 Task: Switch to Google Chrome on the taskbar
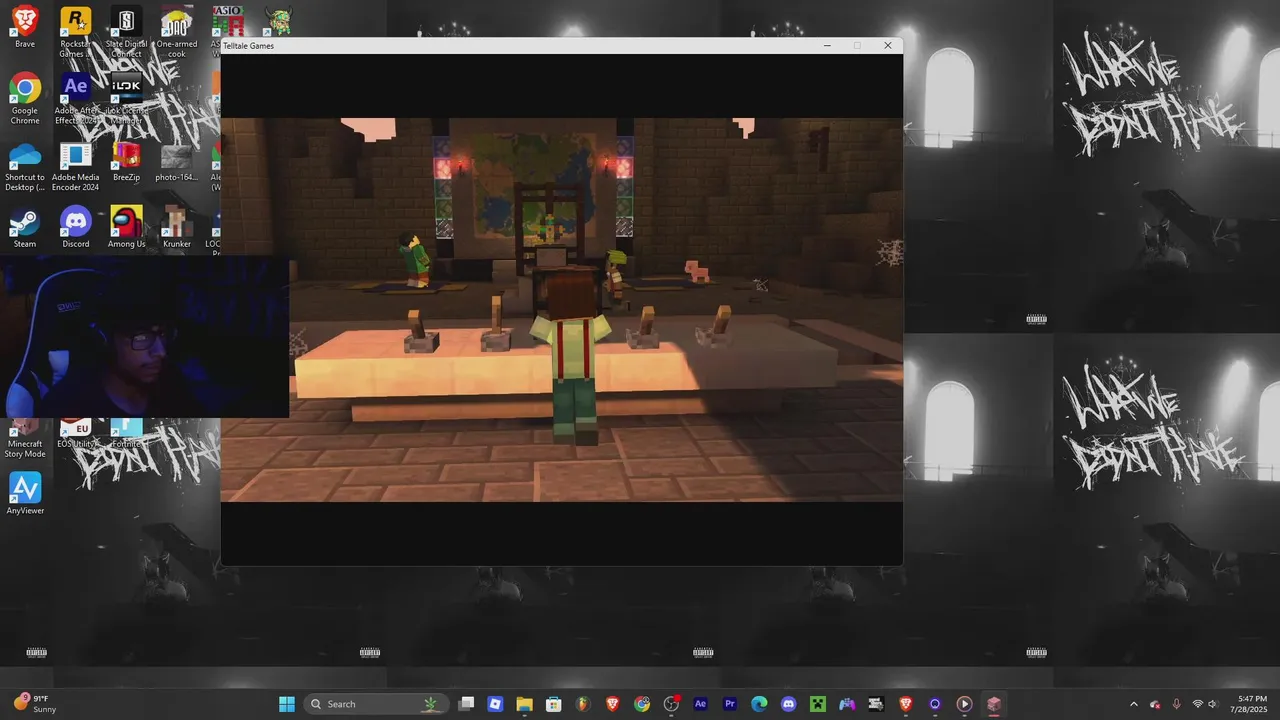tap(642, 704)
